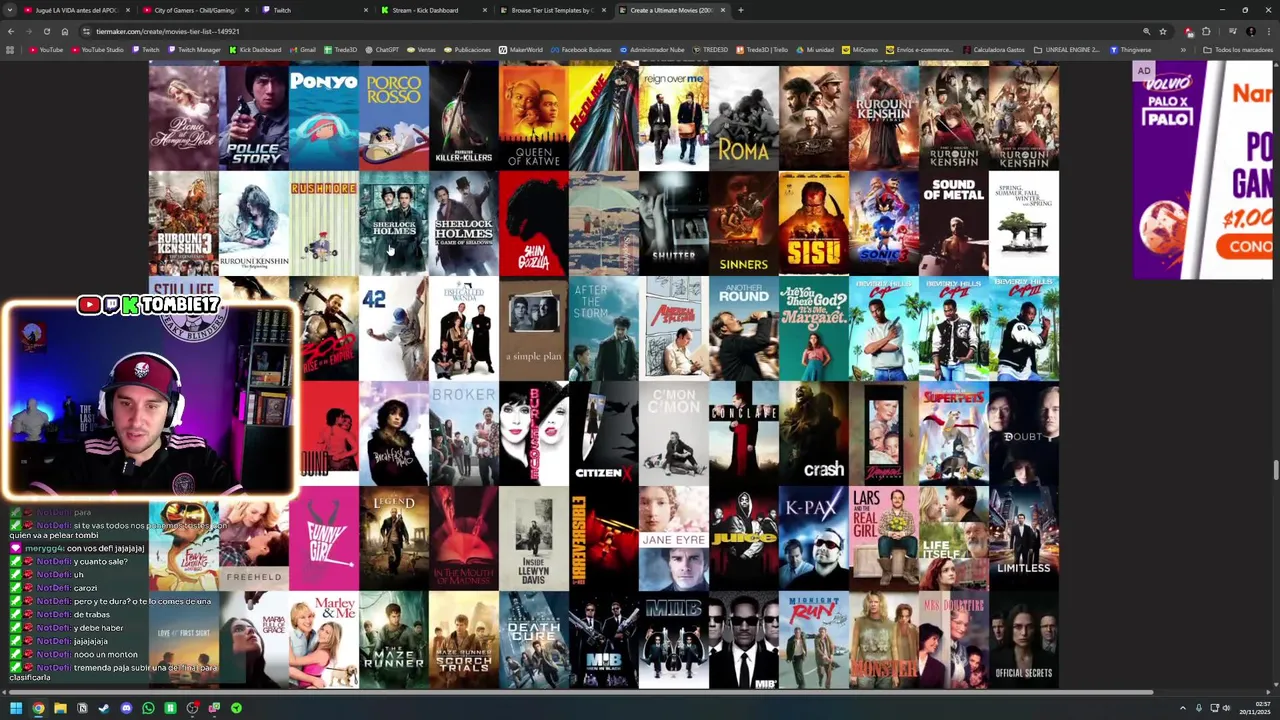
Task: Open Windows Start menu
Action: tap(15, 708)
